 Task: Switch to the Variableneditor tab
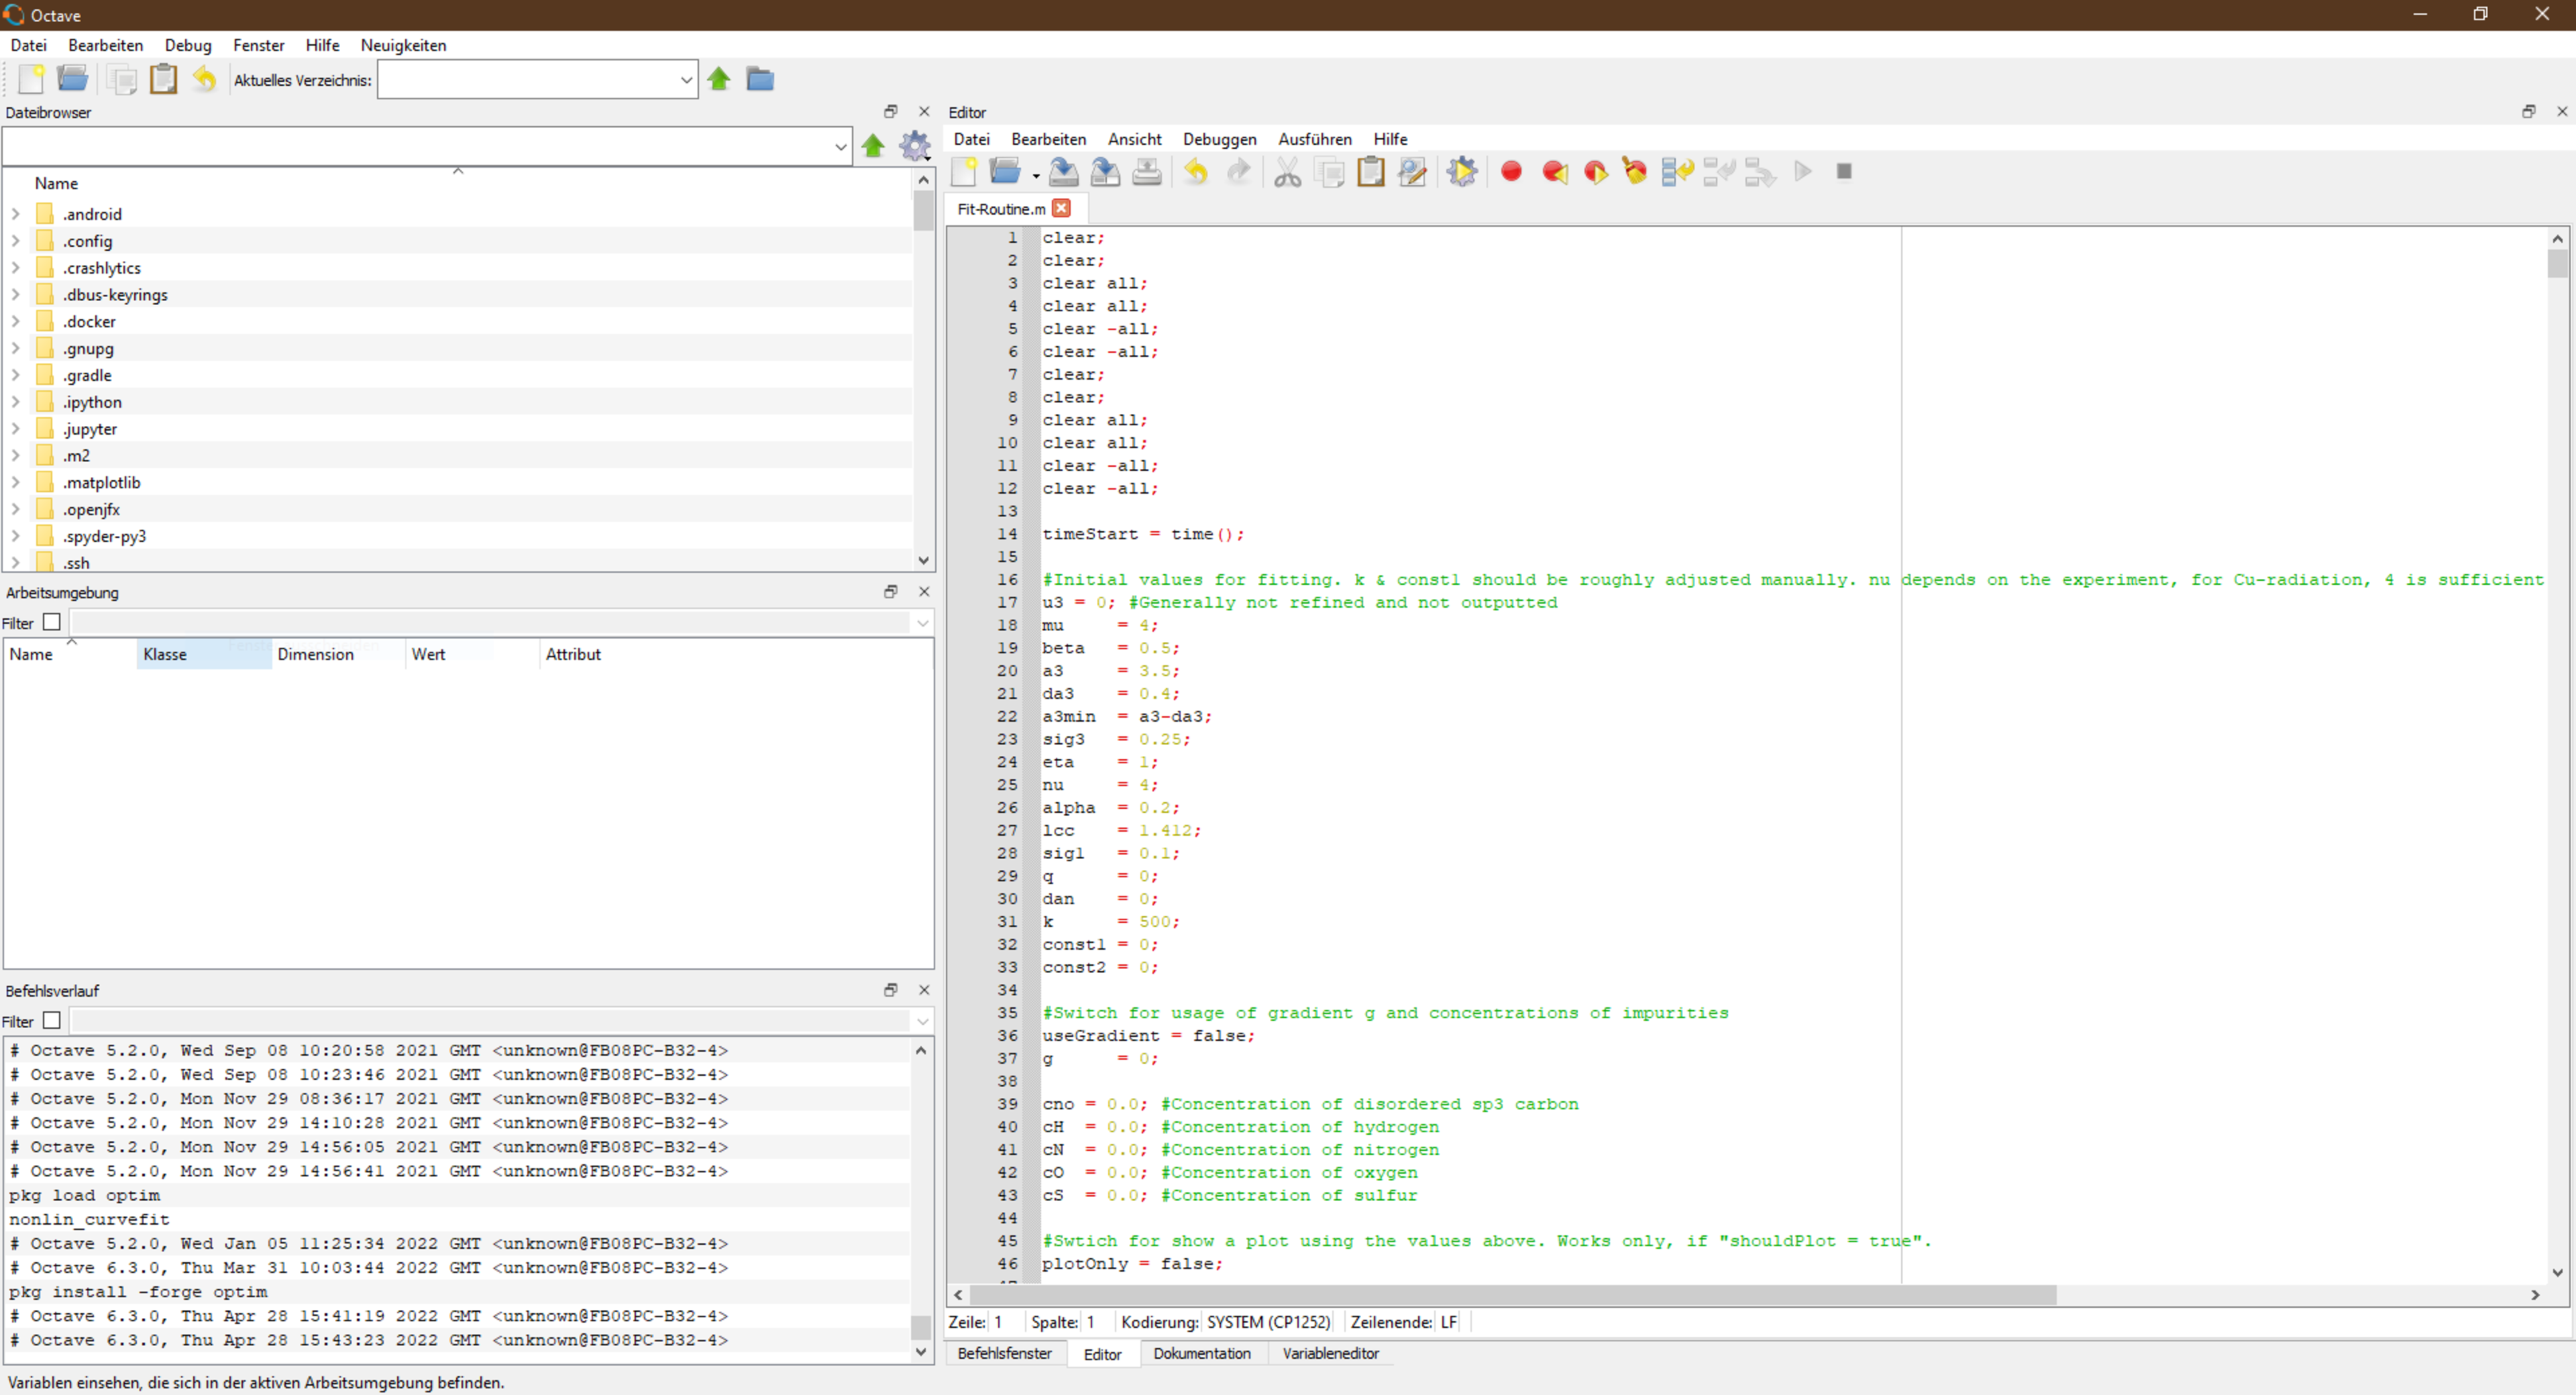(x=1330, y=1353)
